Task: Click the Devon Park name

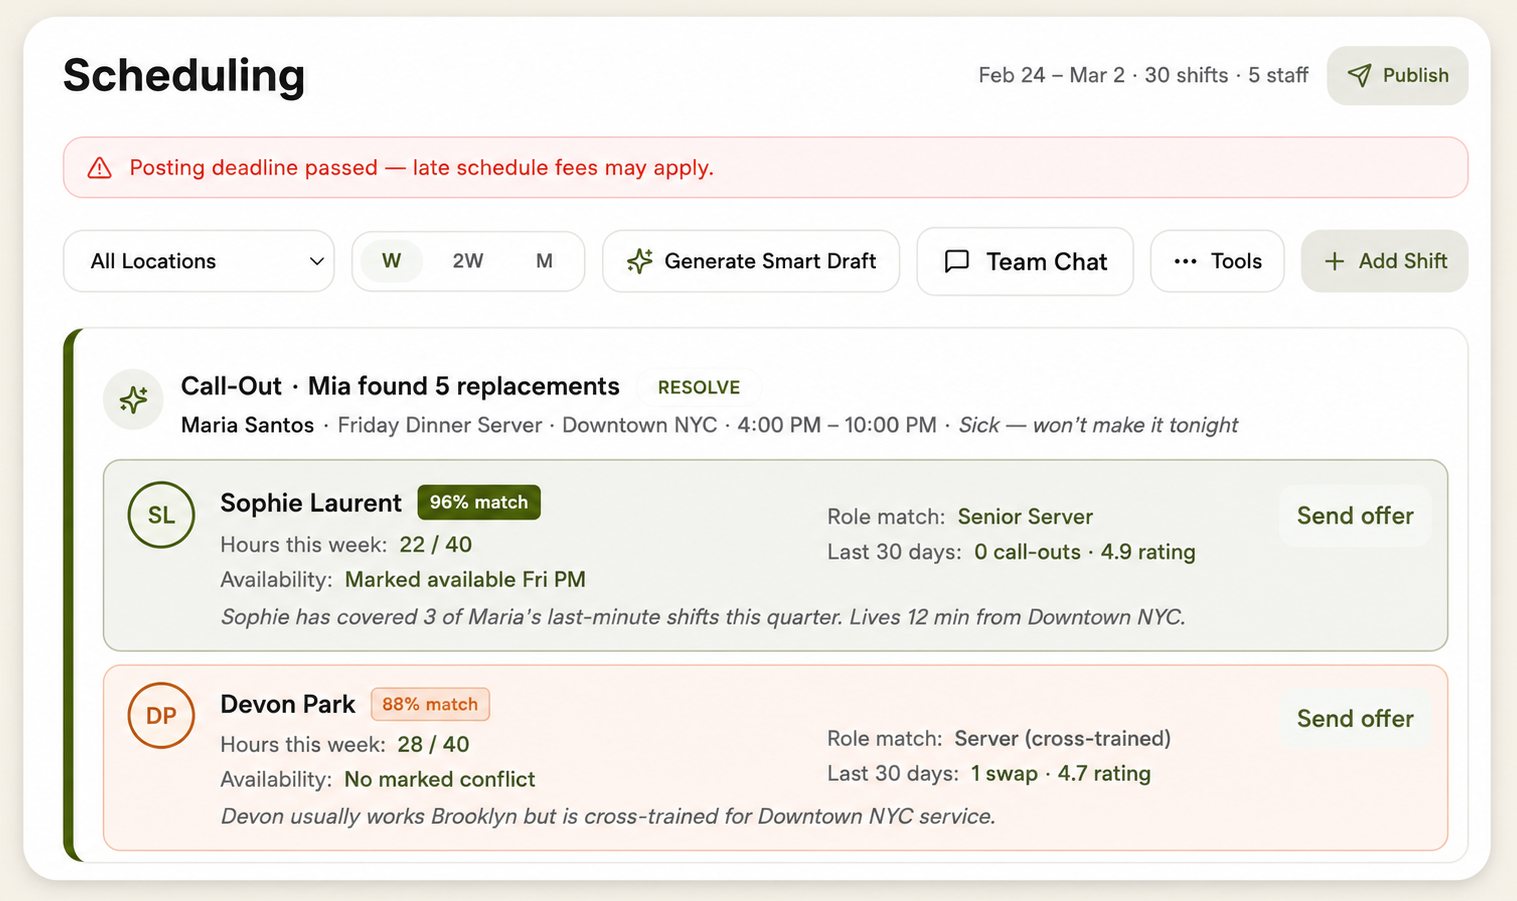Action: point(288,704)
